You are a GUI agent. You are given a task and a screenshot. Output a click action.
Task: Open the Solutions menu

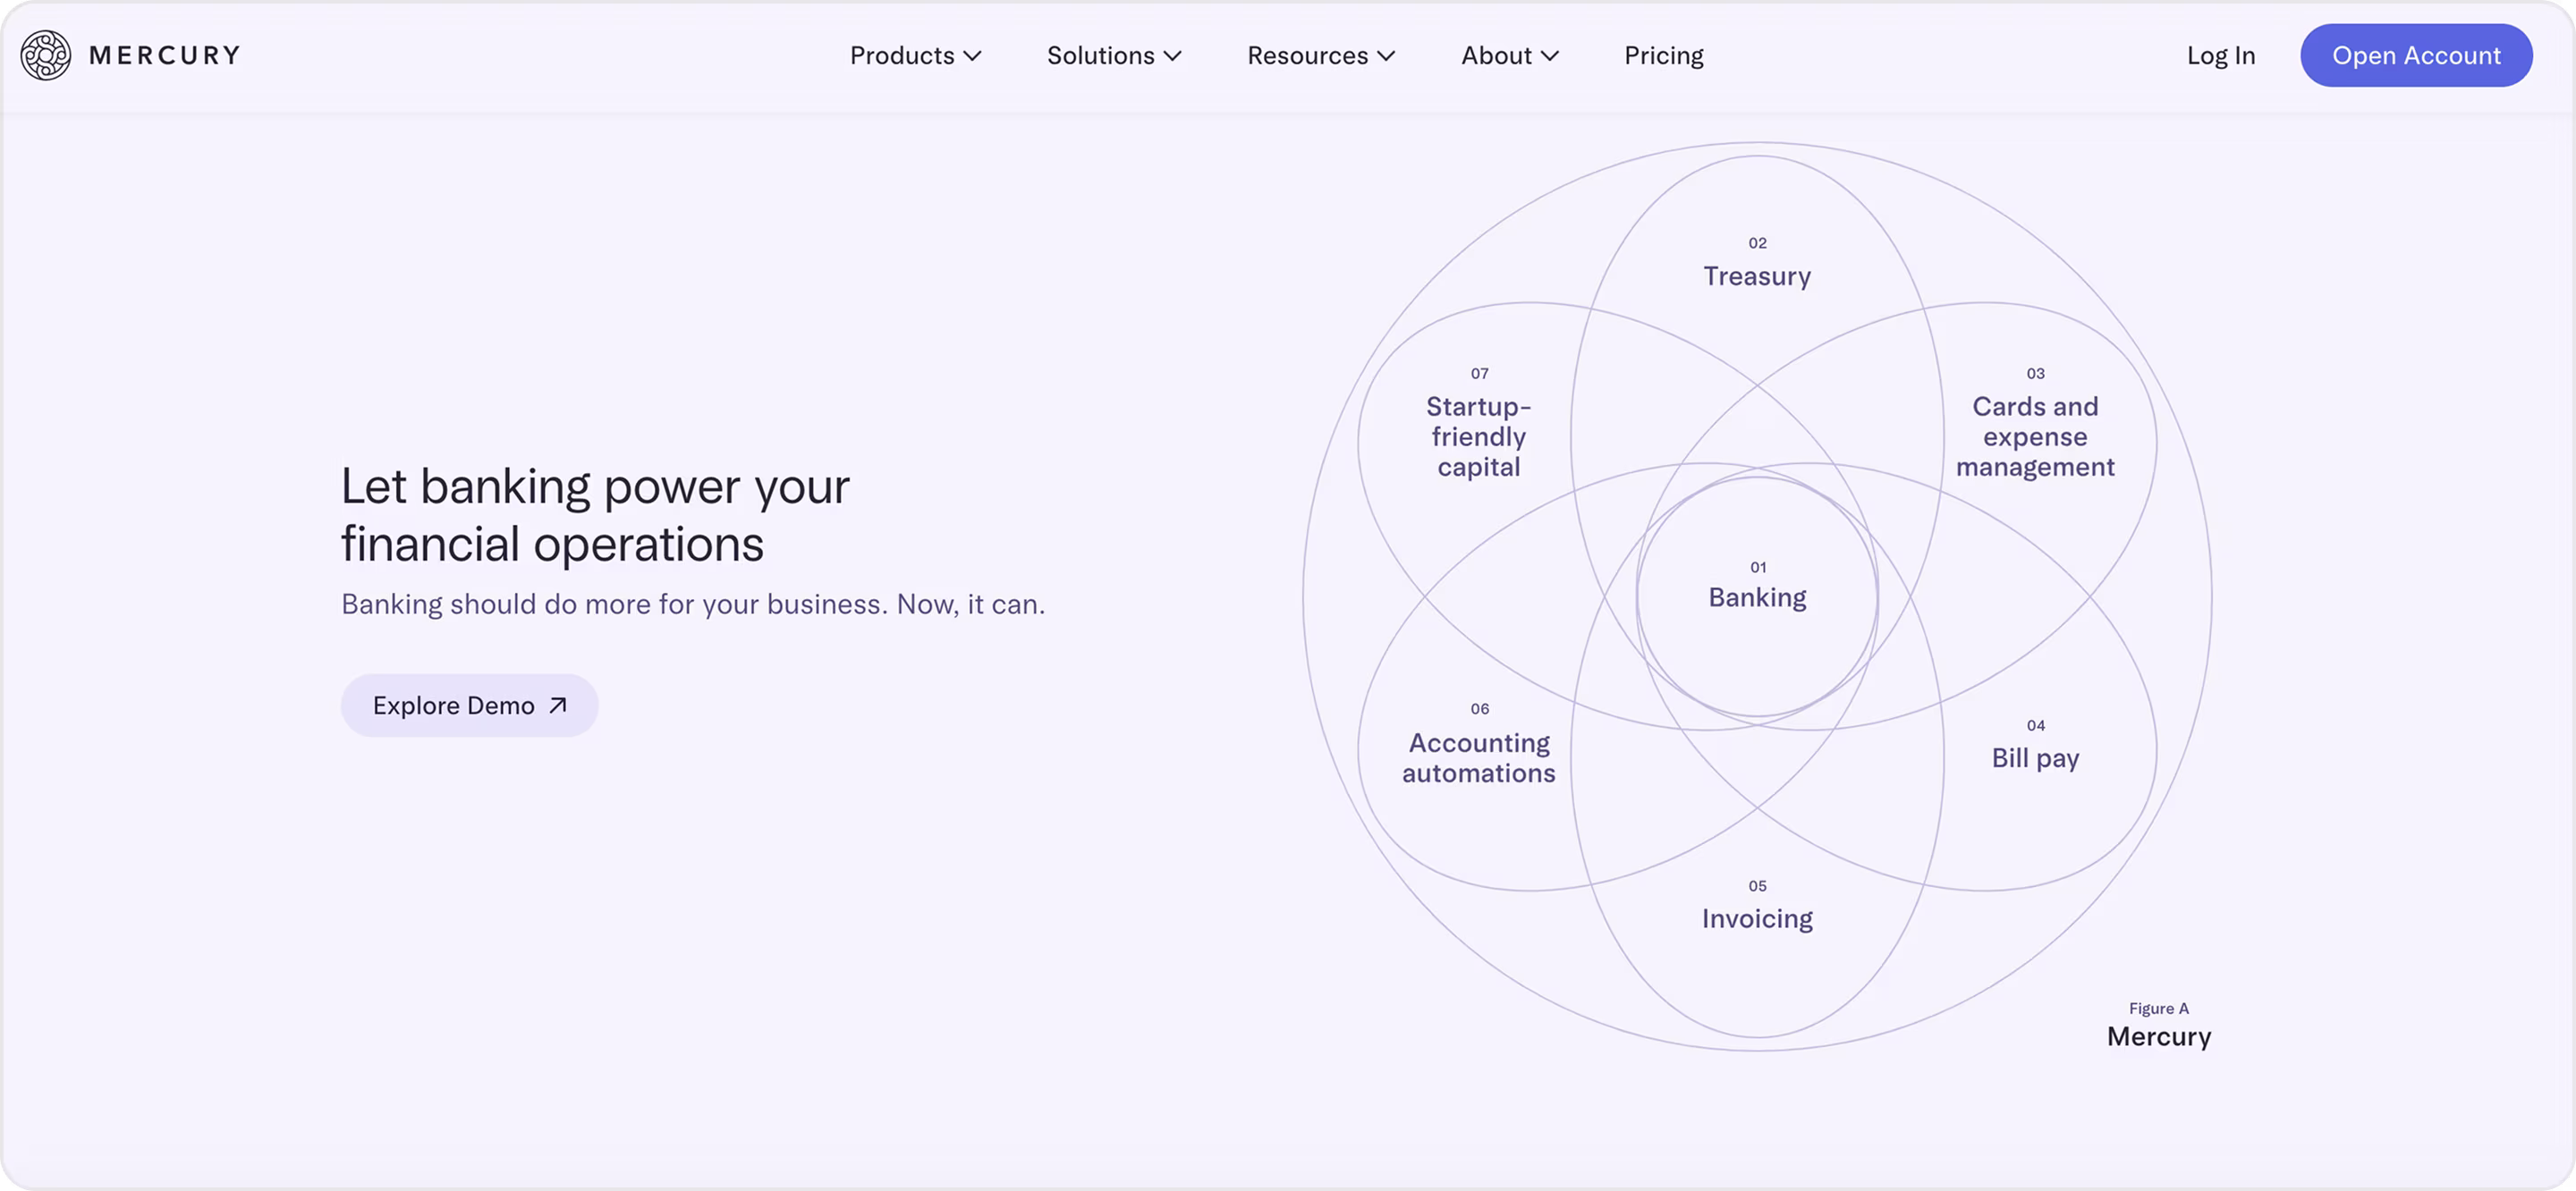(x=1114, y=55)
